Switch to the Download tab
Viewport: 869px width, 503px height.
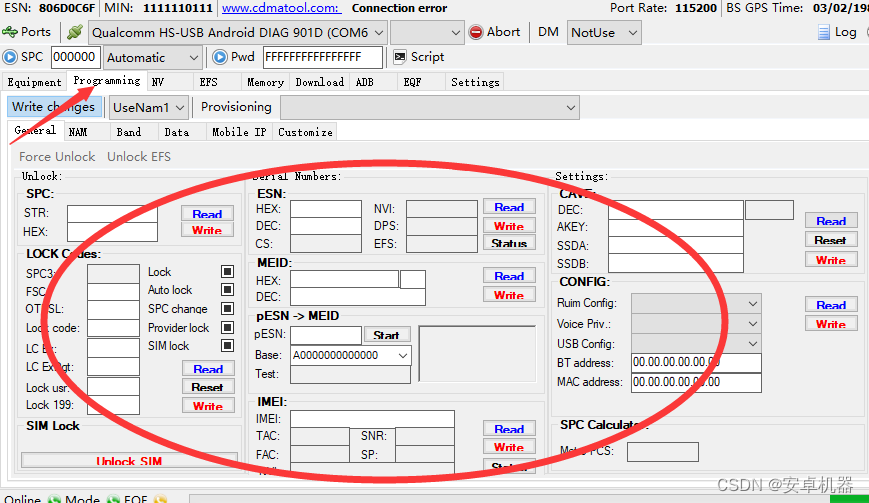(x=319, y=82)
